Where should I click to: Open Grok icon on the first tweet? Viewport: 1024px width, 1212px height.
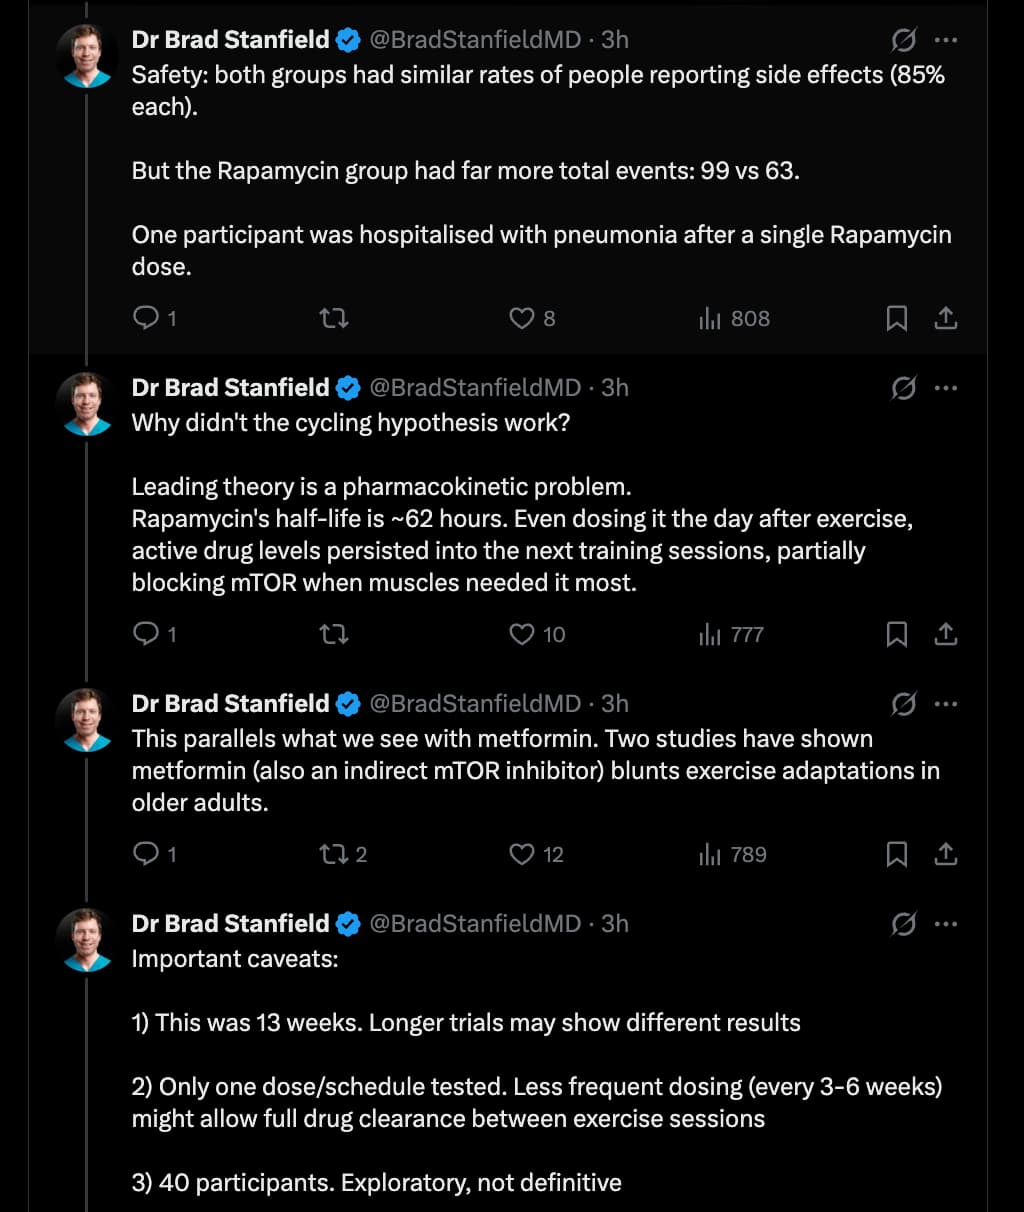903,40
